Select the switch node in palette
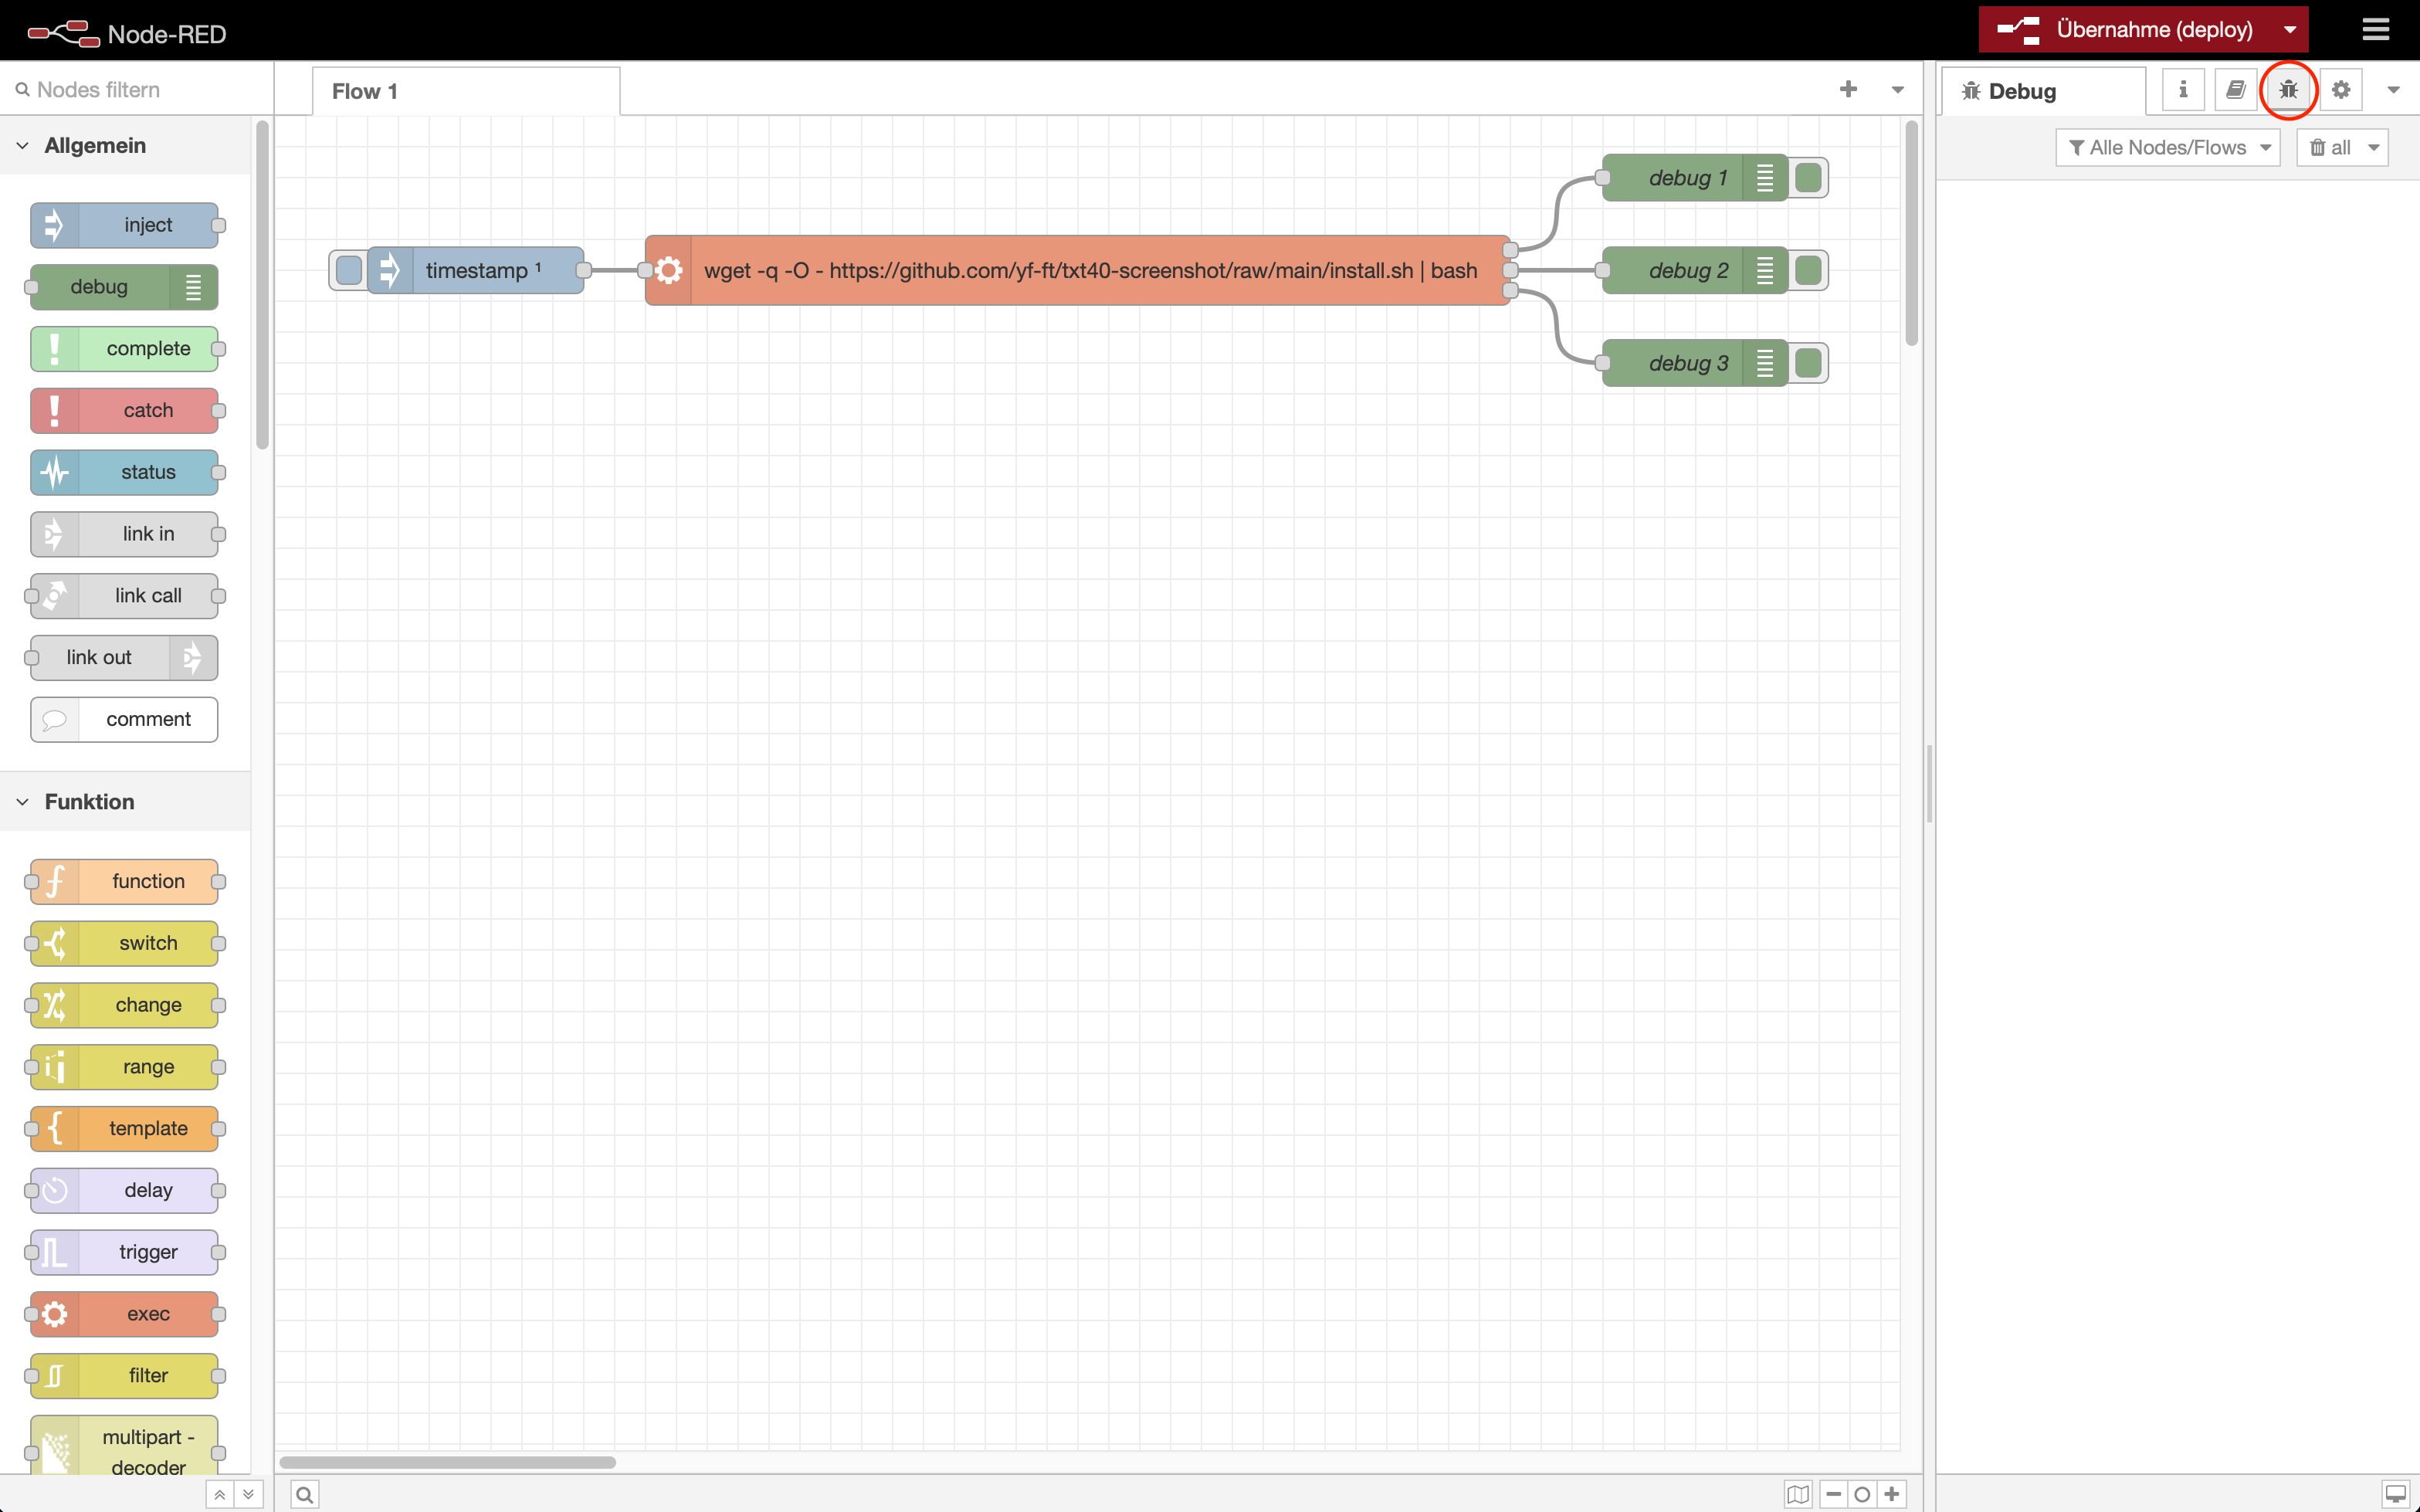Viewport: 2420px width, 1512px height. coord(124,944)
